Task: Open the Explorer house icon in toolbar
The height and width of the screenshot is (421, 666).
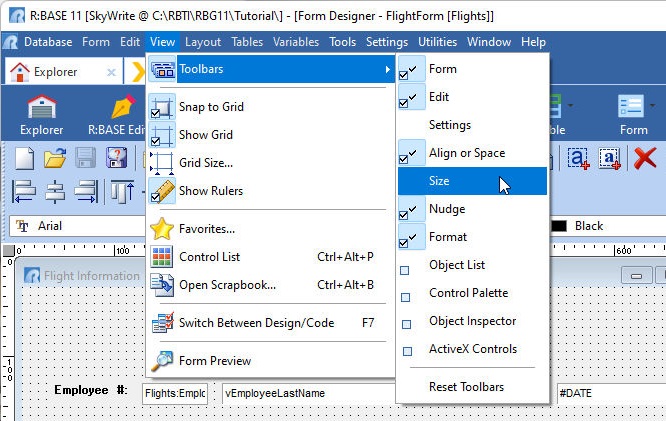Action: pyautogui.click(x=42, y=106)
